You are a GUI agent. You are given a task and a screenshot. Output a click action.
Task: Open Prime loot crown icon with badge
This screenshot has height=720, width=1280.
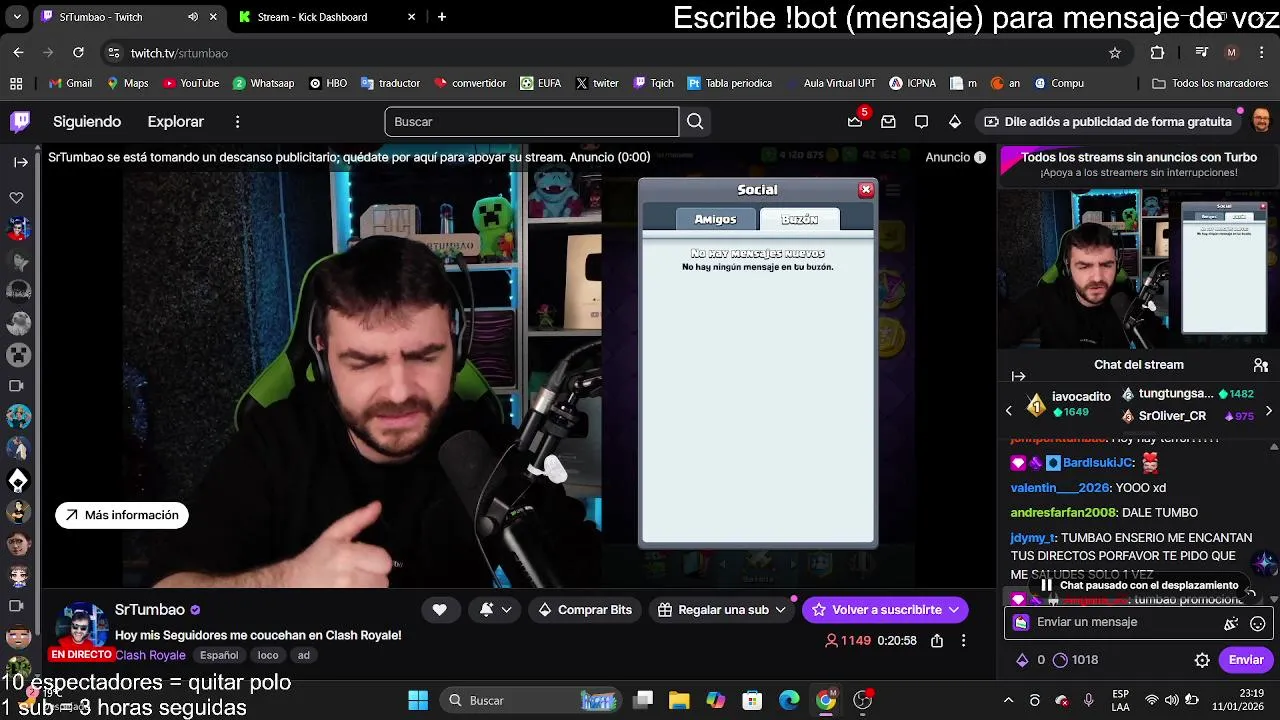click(x=856, y=121)
